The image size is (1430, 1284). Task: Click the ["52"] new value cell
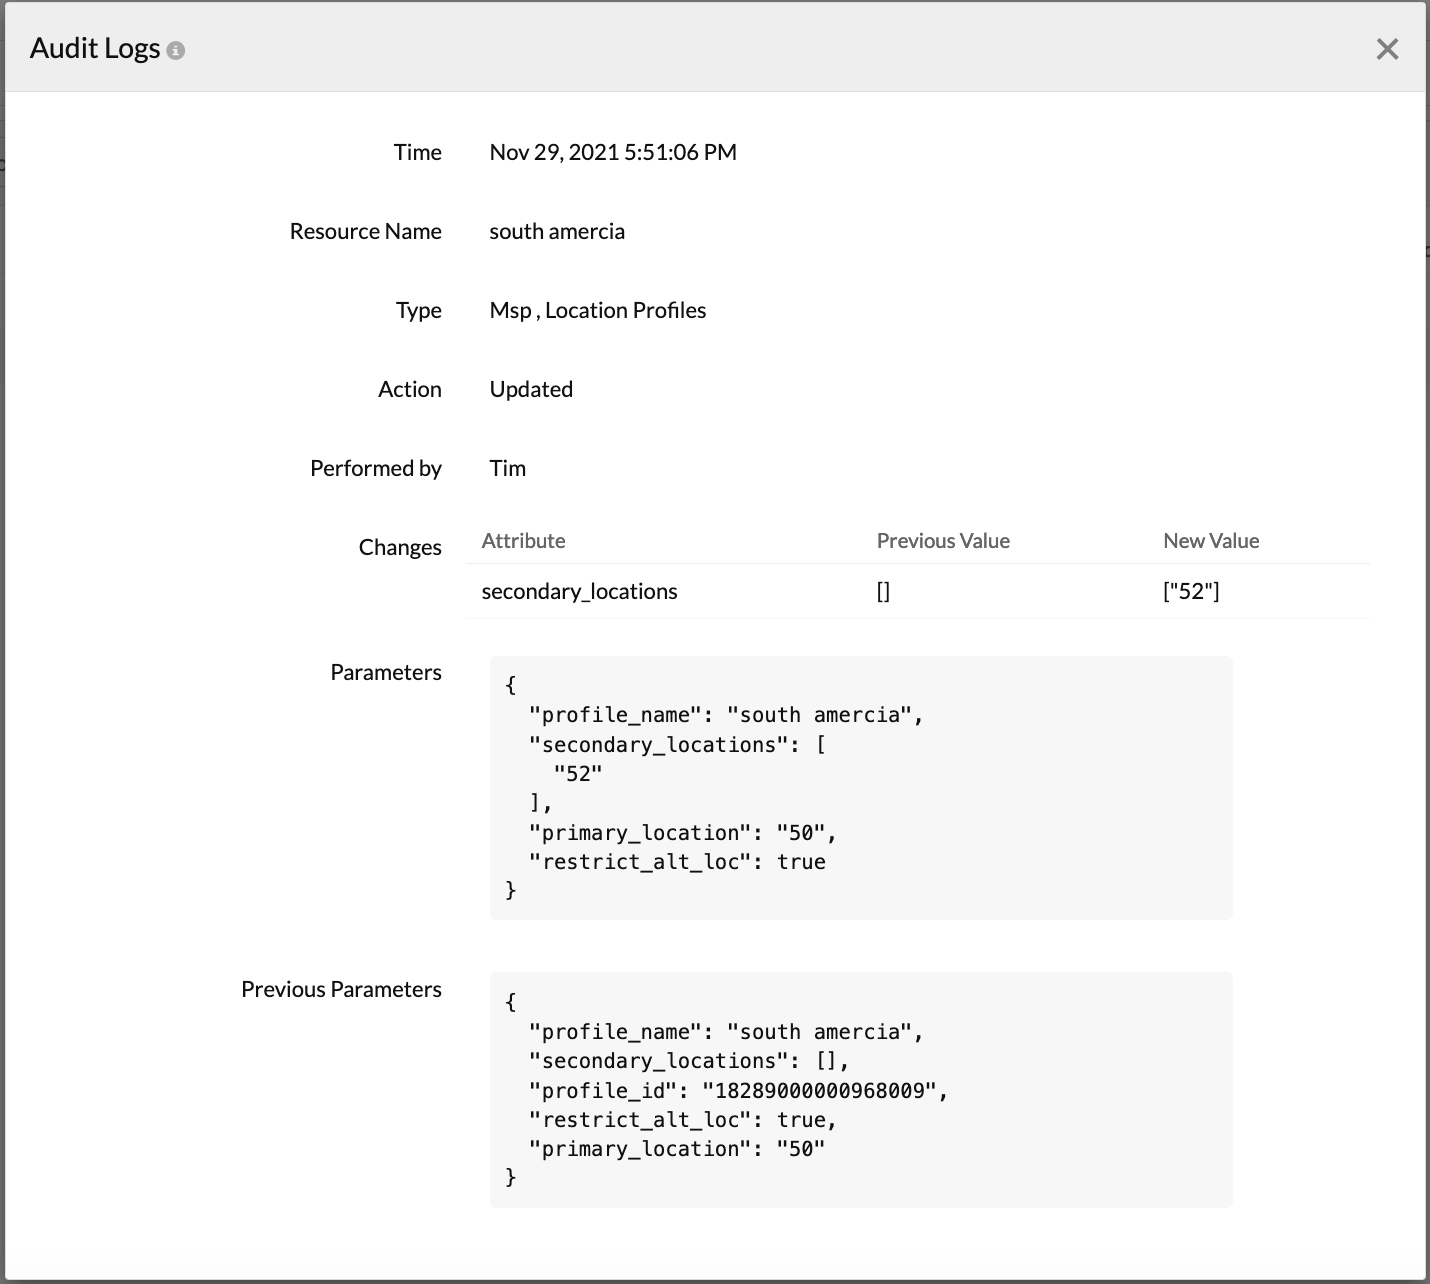pyautogui.click(x=1190, y=591)
